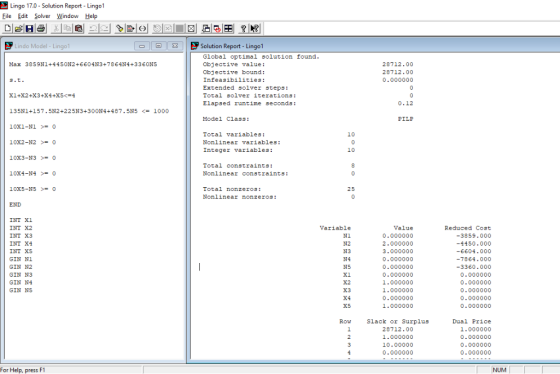Click the Solution toolbar icon beside Solve
560x374 pixels.
168,29
